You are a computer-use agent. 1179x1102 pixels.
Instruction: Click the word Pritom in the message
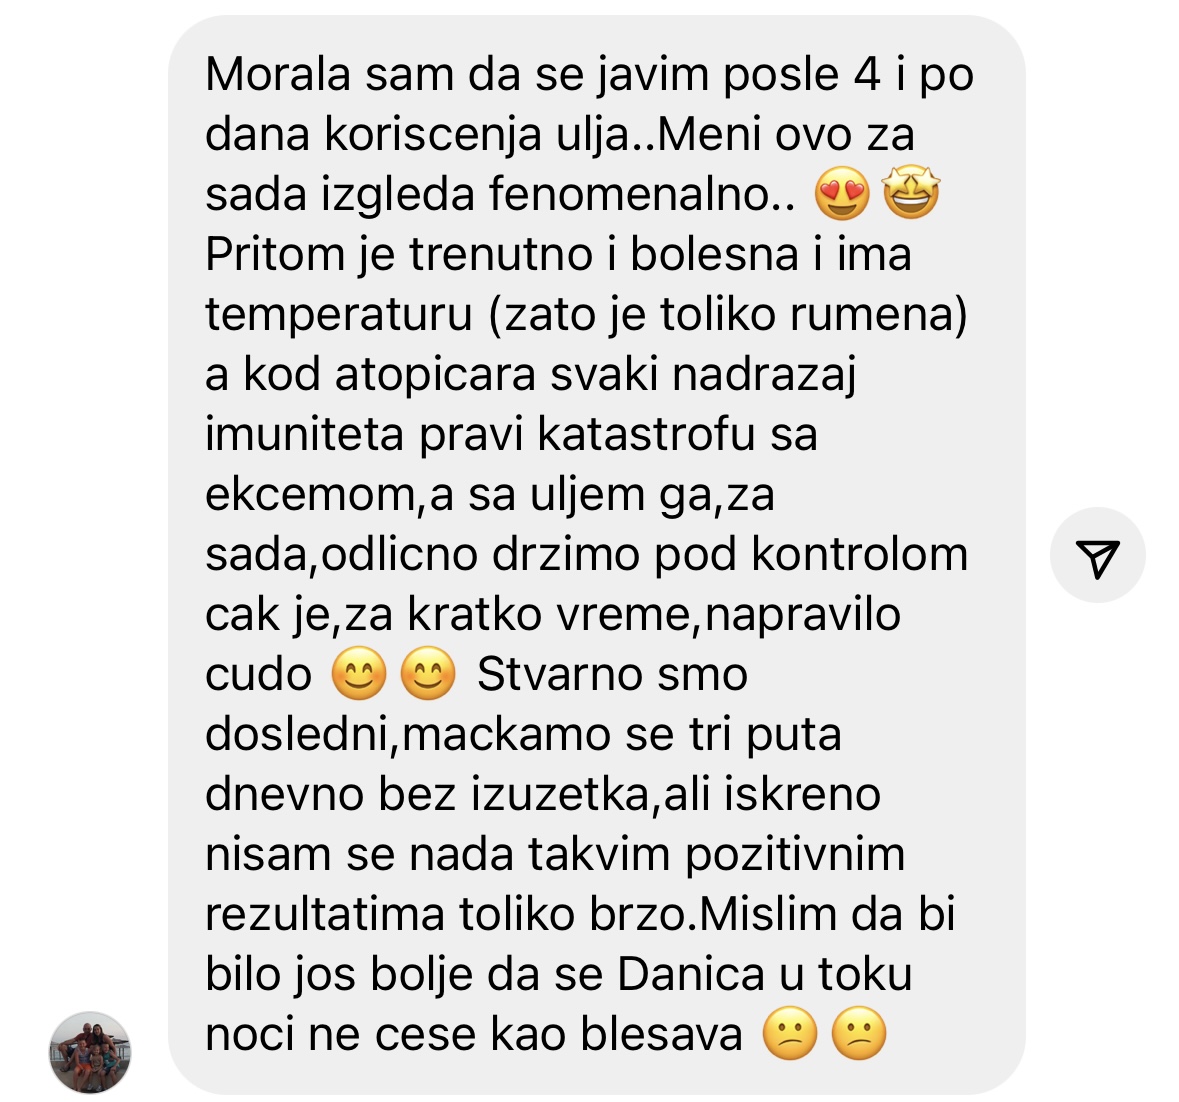(x=274, y=254)
